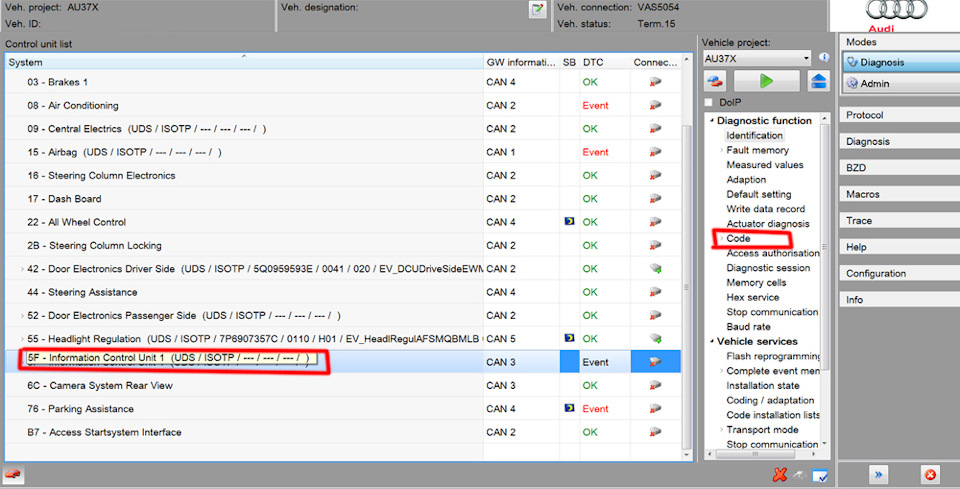Click the vehicle connection icon button
This screenshot has width=960, height=489.
pyautogui.click(x=715, y=81)
